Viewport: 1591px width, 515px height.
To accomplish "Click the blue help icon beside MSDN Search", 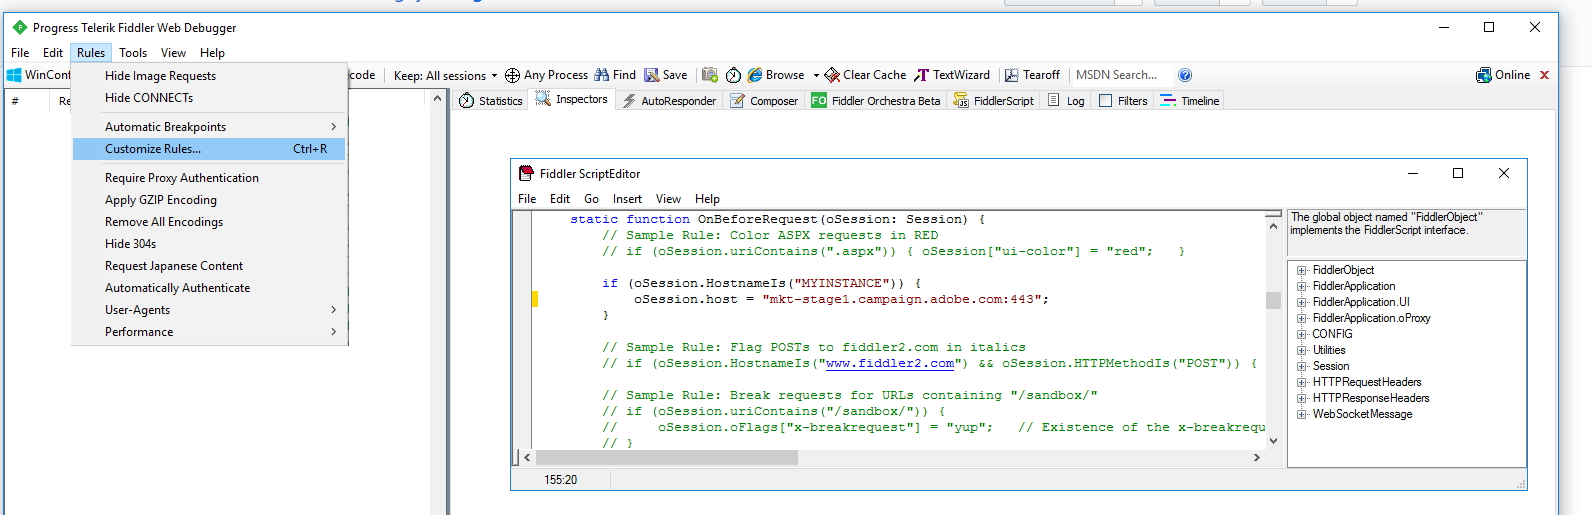I will click(x=1185, y=75).
